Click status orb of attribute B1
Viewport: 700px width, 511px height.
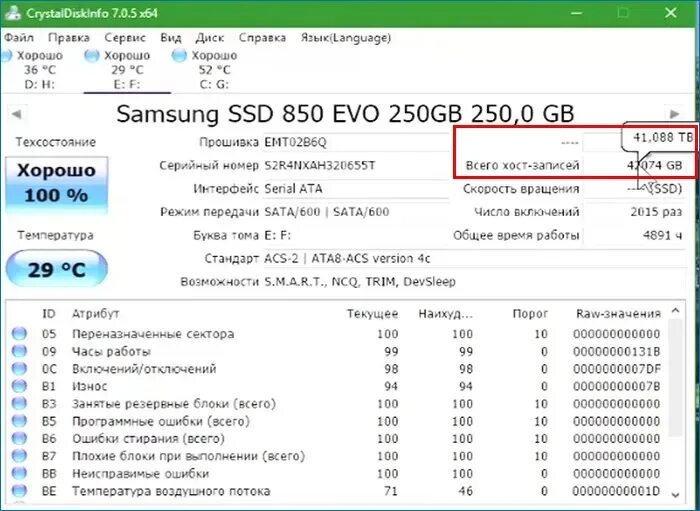point(19,386)
